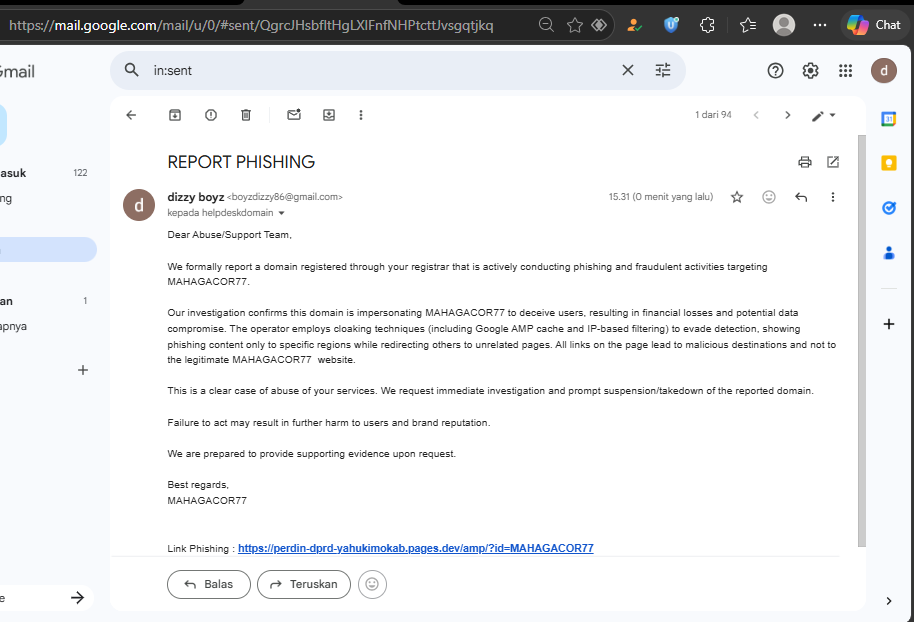Open the browser favorites list icon
This screenshot has height=622, width=914.
[x=747, y=25]
